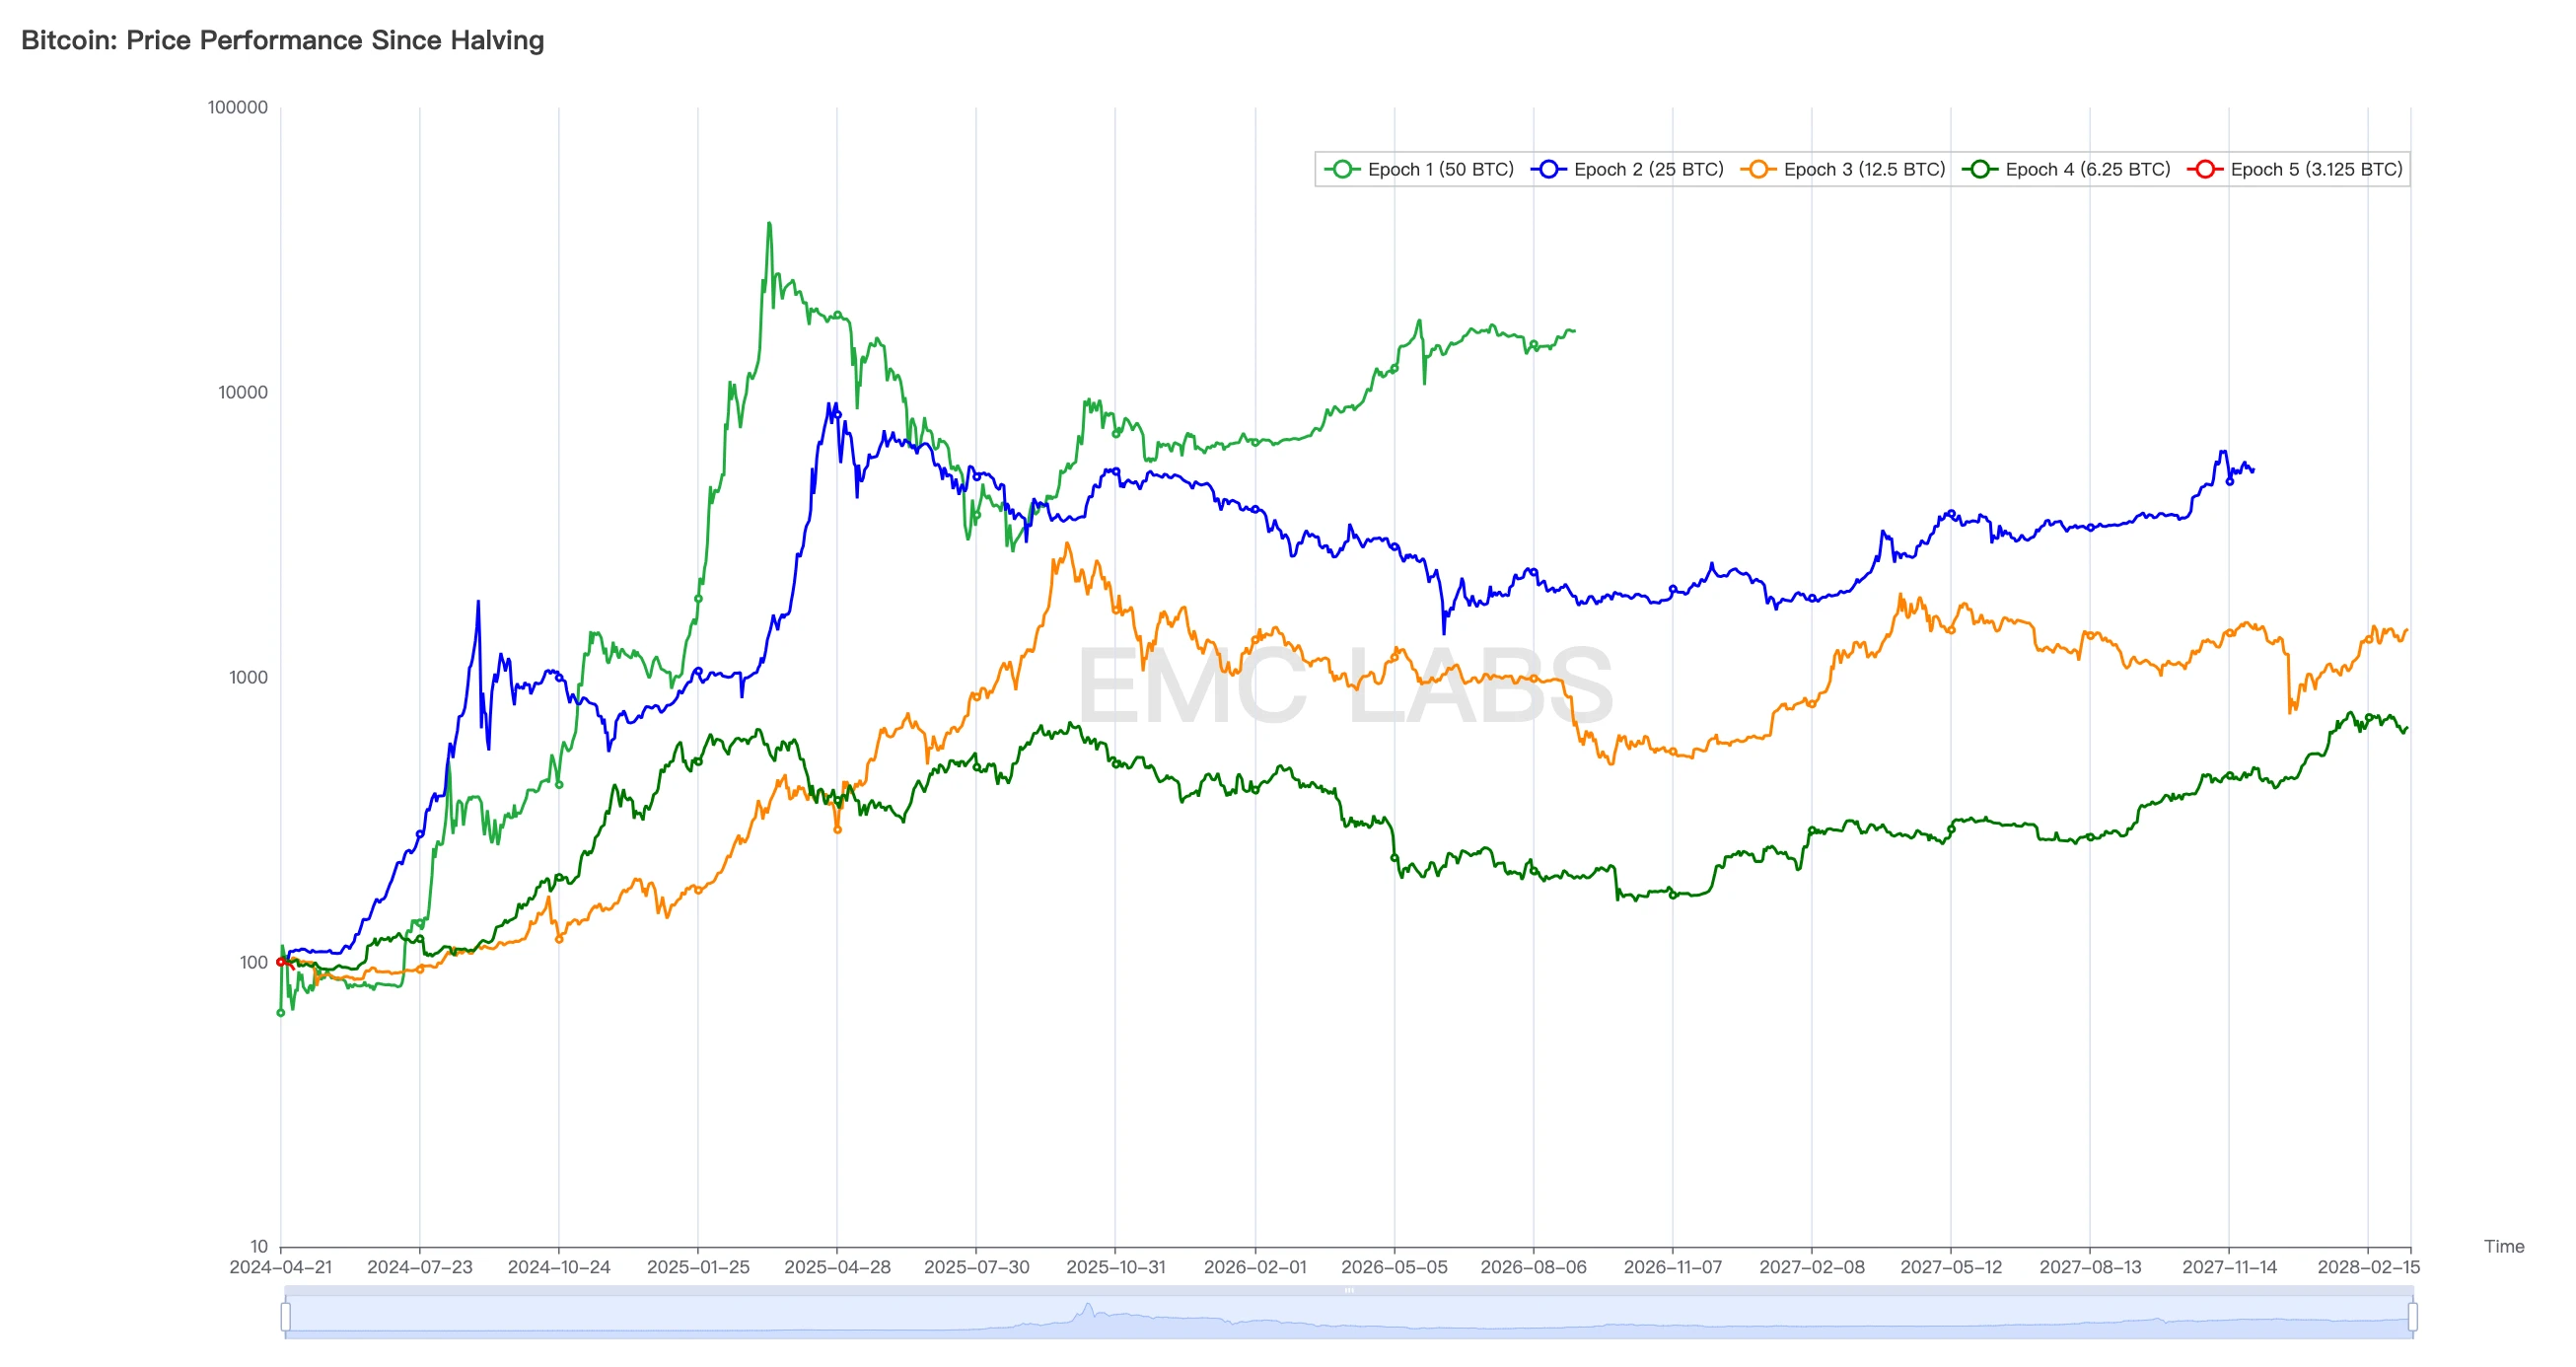Click the red Epoch 5 legend circle icon
Viewport: 2576px width, 1367px height.
pyautogui.click(x=2204, y=169)
